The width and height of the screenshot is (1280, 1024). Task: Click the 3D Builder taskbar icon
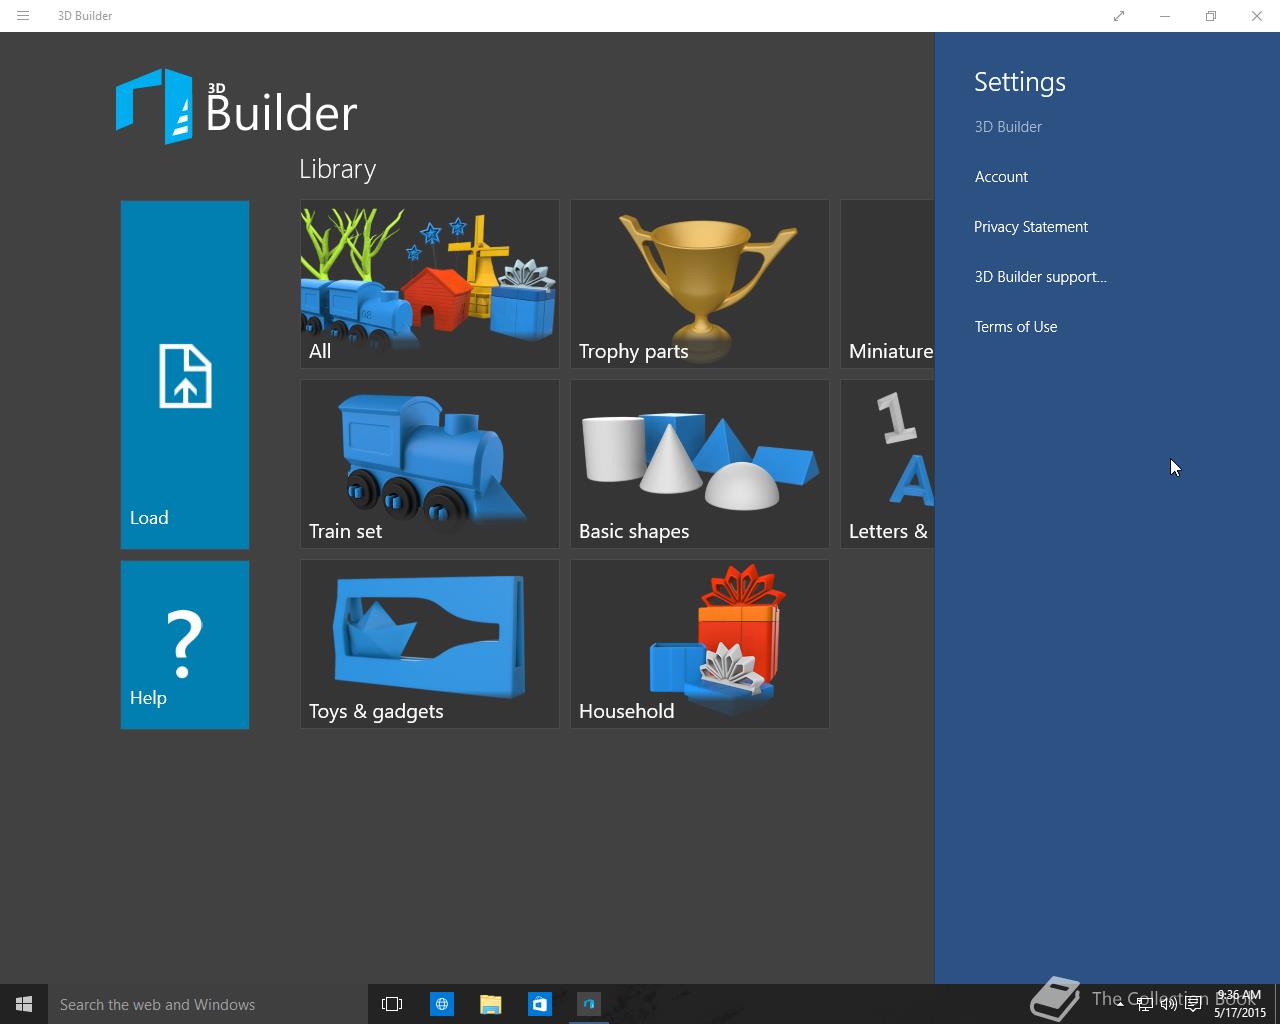pyautogui.click(x=589, y=1004)
